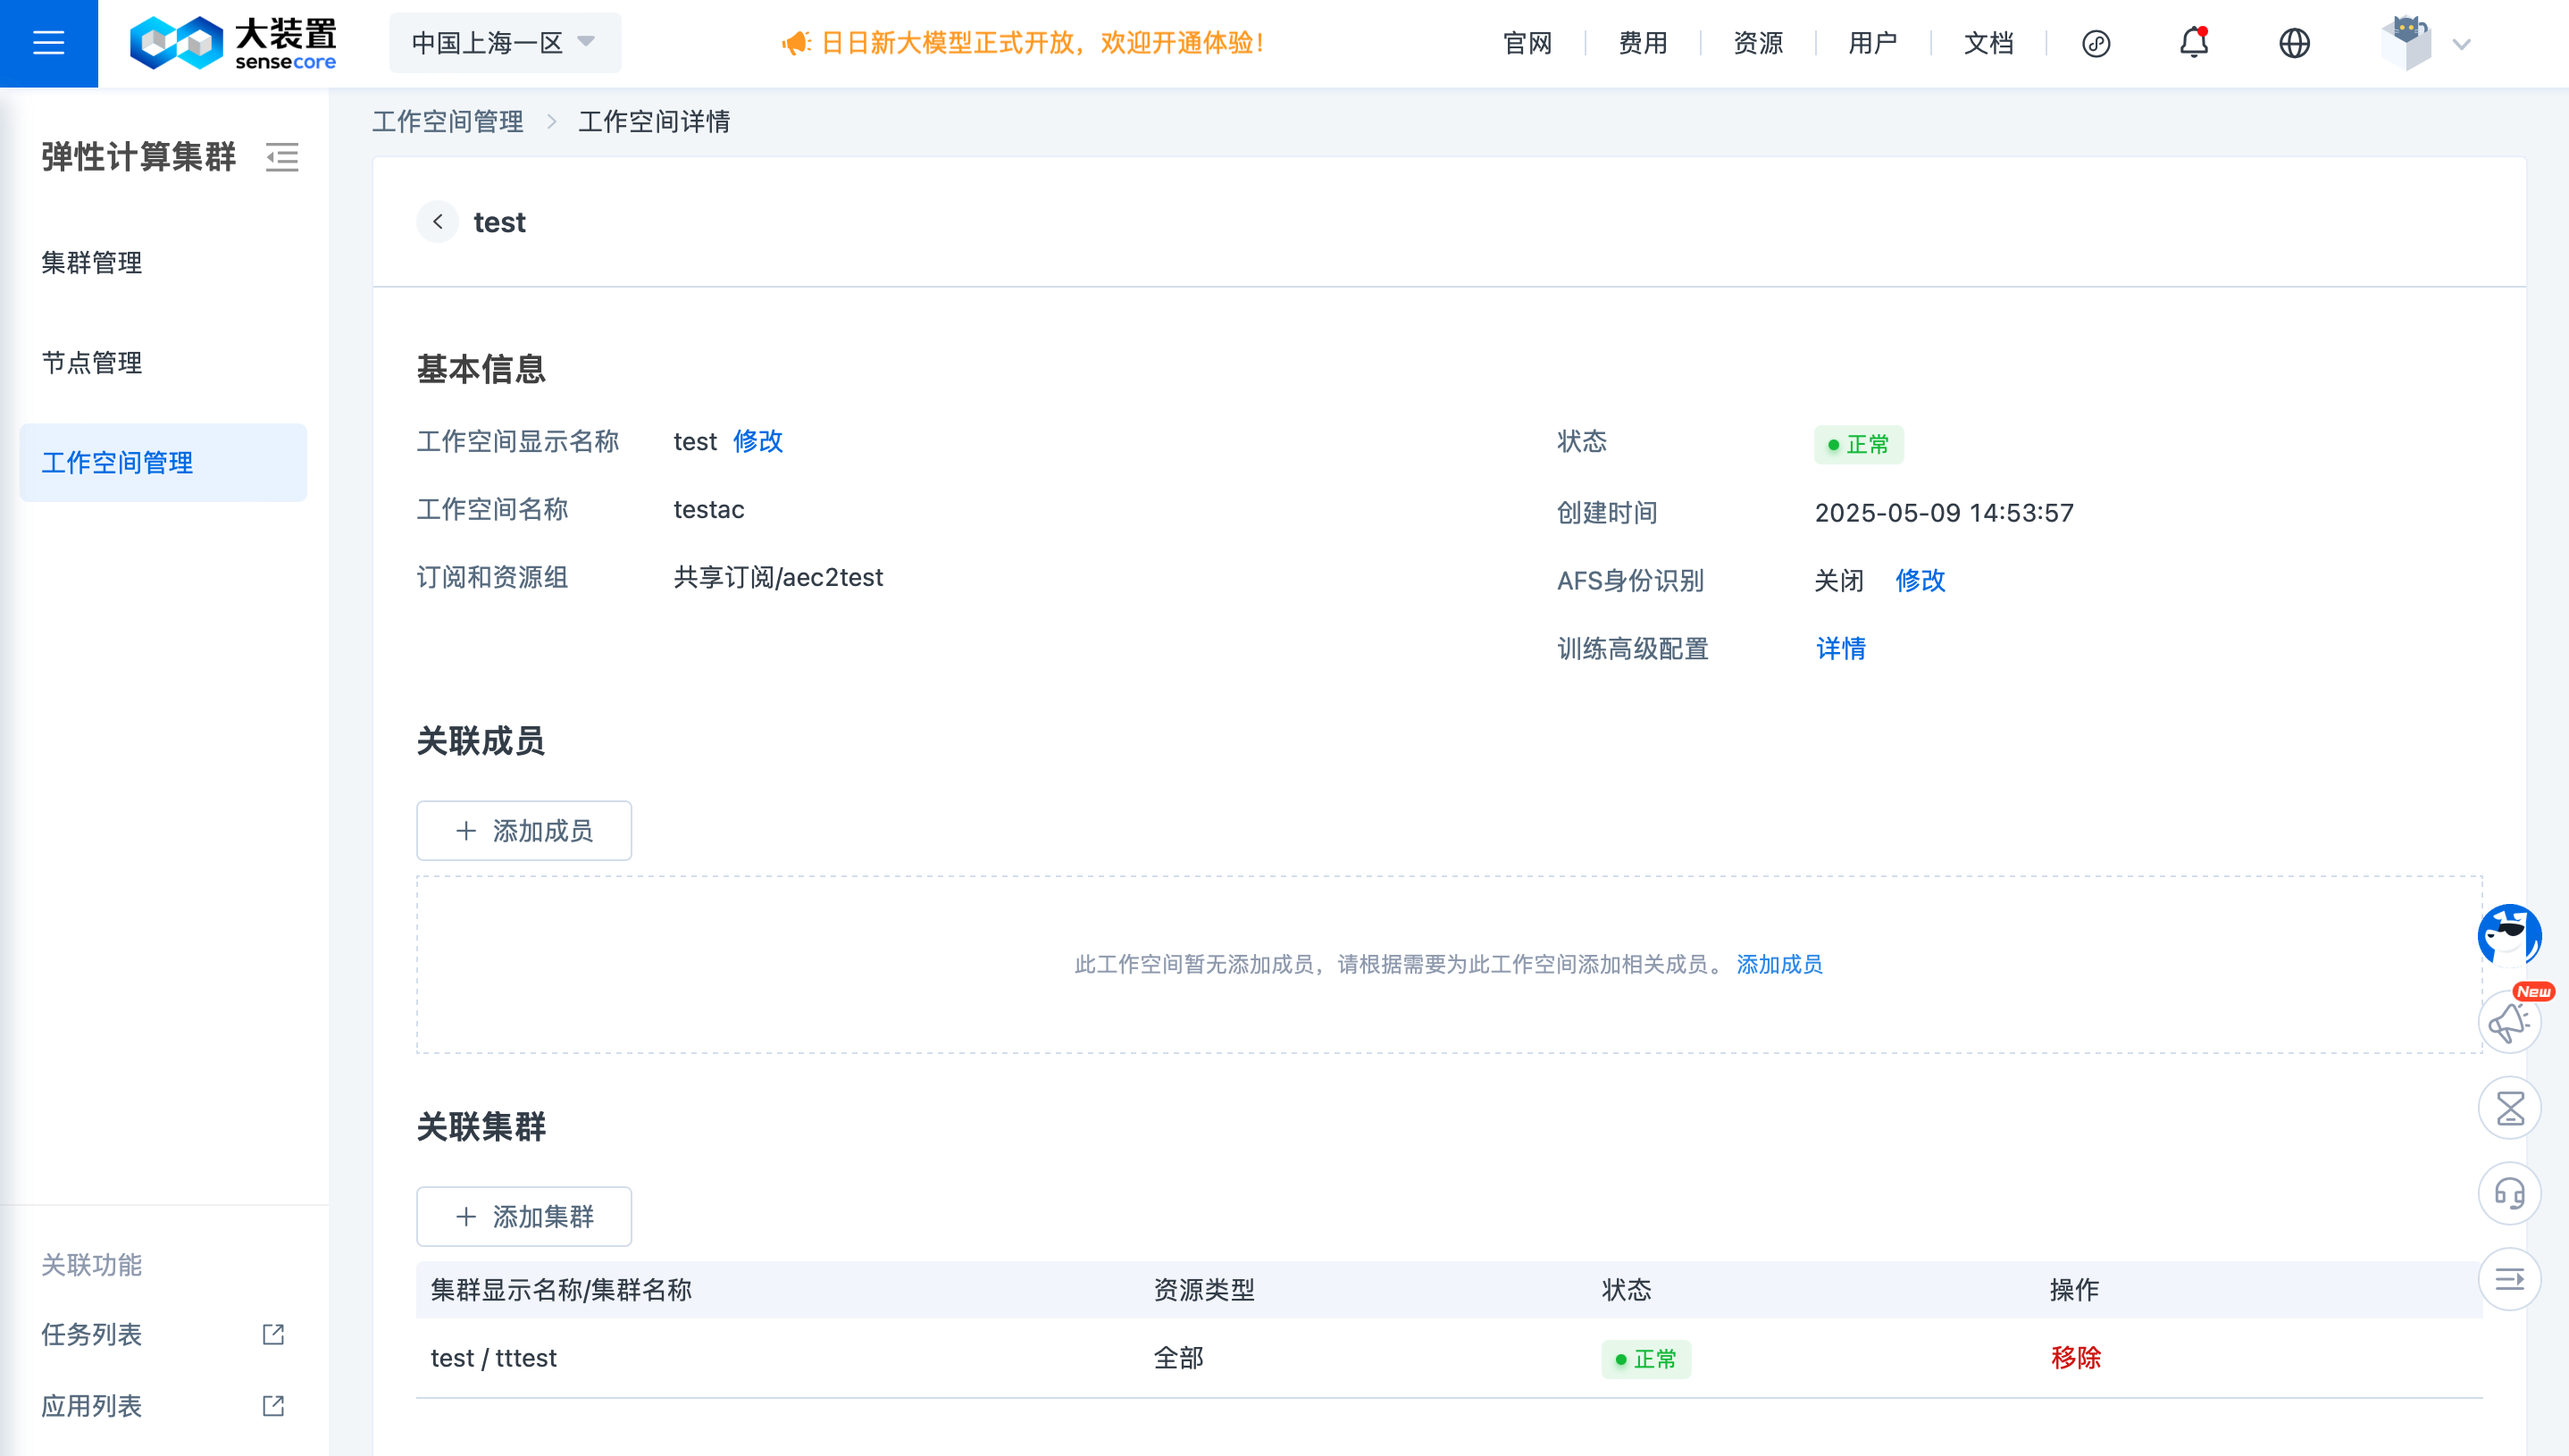Open the 资源 menu item
Screen dimensions: 2569x1456
pyautogui.click(x=1757, y=43)
